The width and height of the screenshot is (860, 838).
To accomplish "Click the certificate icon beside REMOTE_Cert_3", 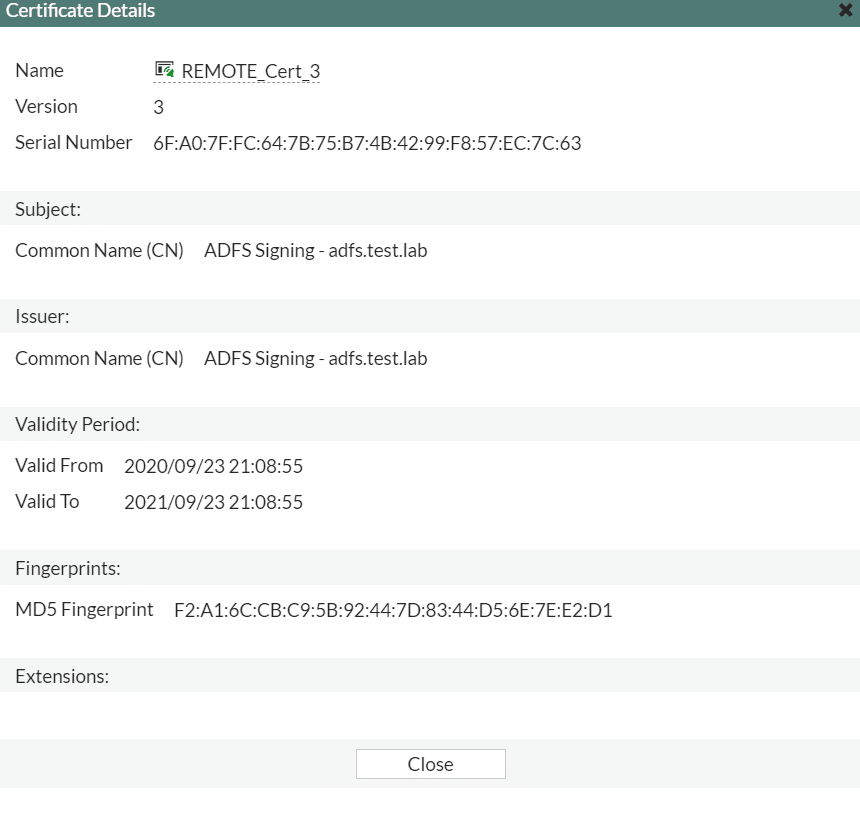I will [164, 70].
